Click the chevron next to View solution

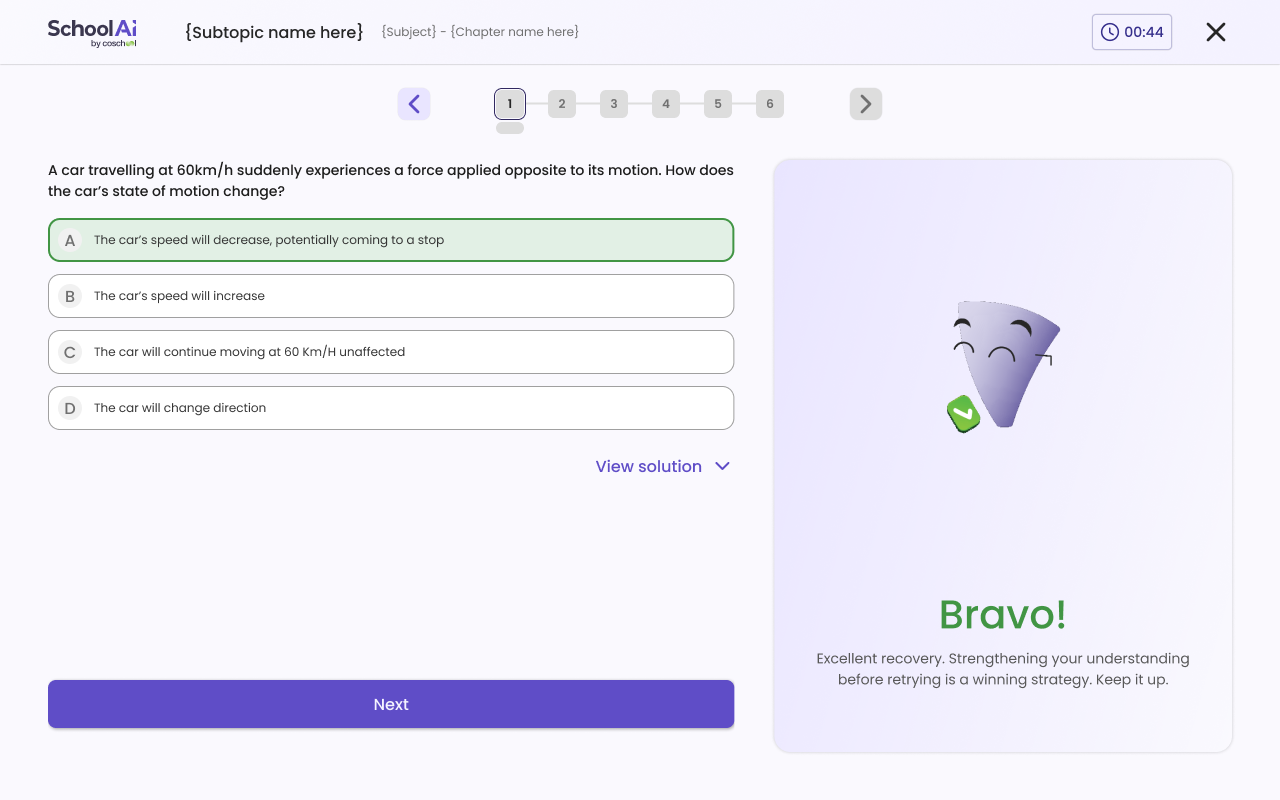(723, 466)
